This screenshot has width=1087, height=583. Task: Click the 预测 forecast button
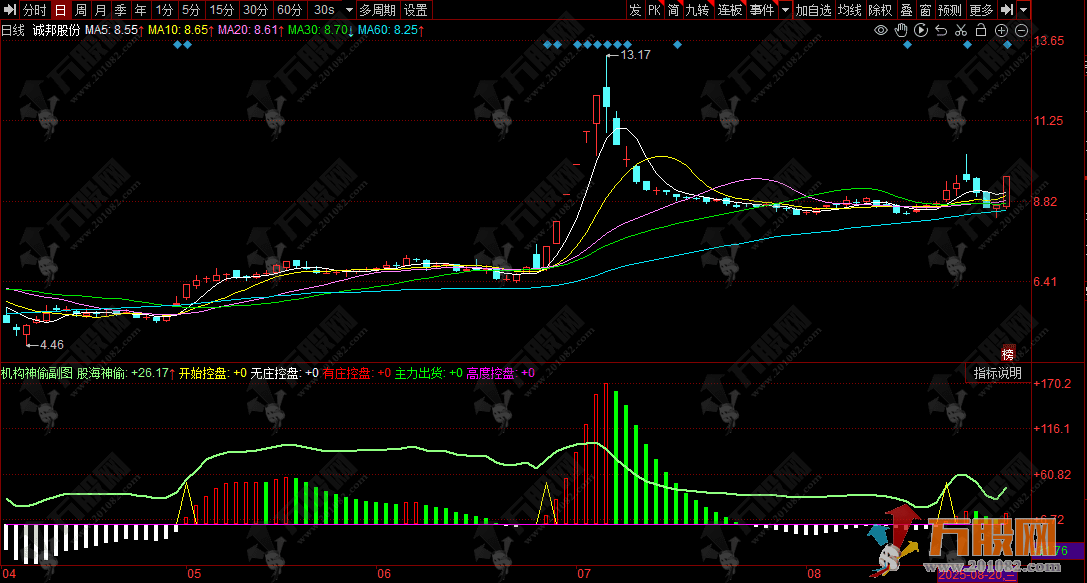[950, 10]
